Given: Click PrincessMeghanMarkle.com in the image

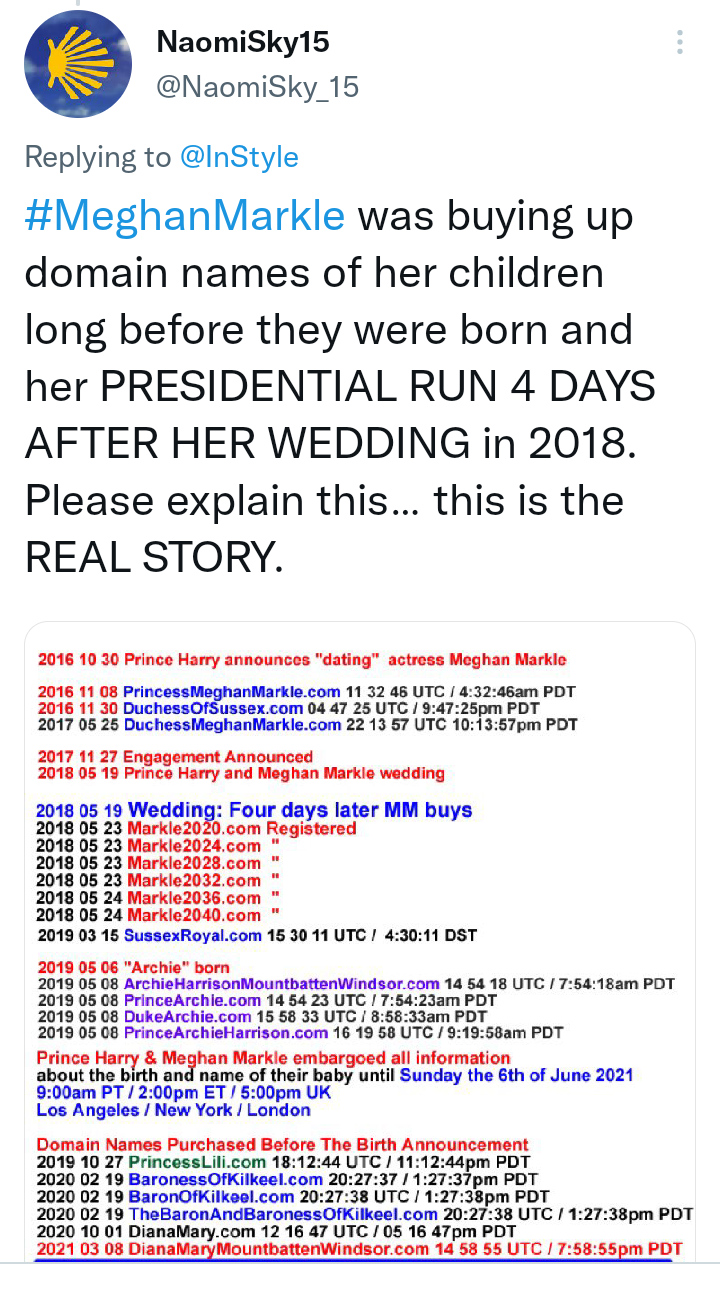Looking at the screenshot, I should 232,691.
